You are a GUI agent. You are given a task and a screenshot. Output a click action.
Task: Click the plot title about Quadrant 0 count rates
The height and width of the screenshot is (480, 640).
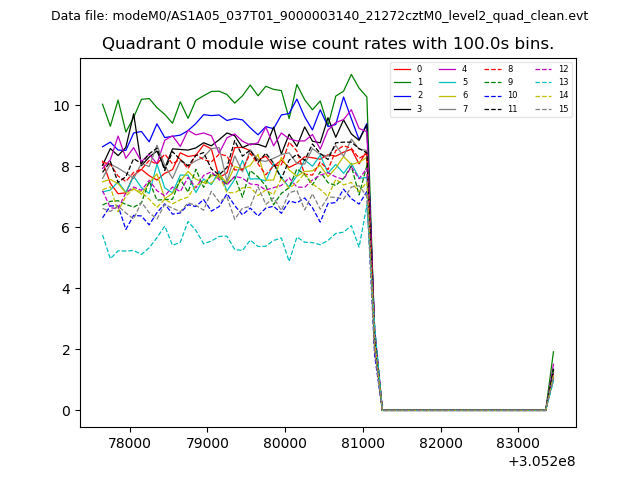328,44
